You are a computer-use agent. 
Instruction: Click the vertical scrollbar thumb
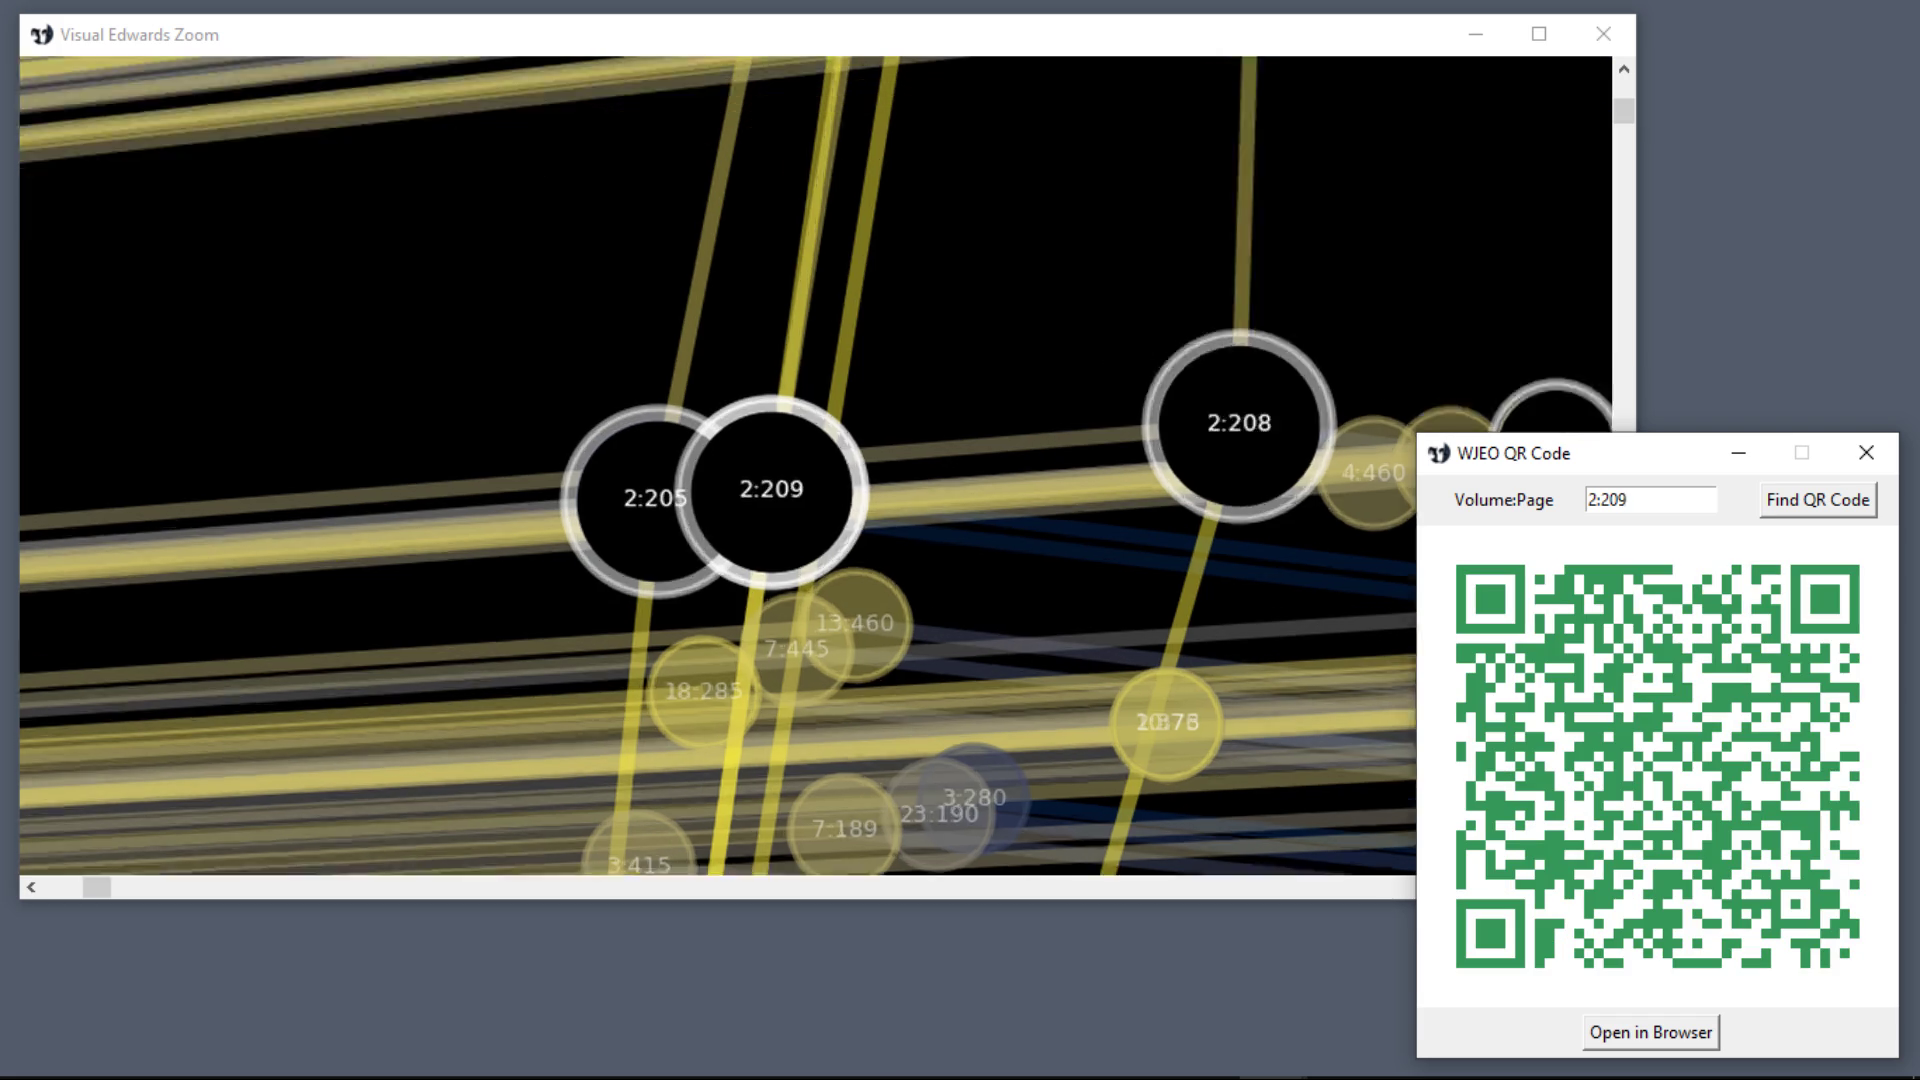pos(1624,111)
